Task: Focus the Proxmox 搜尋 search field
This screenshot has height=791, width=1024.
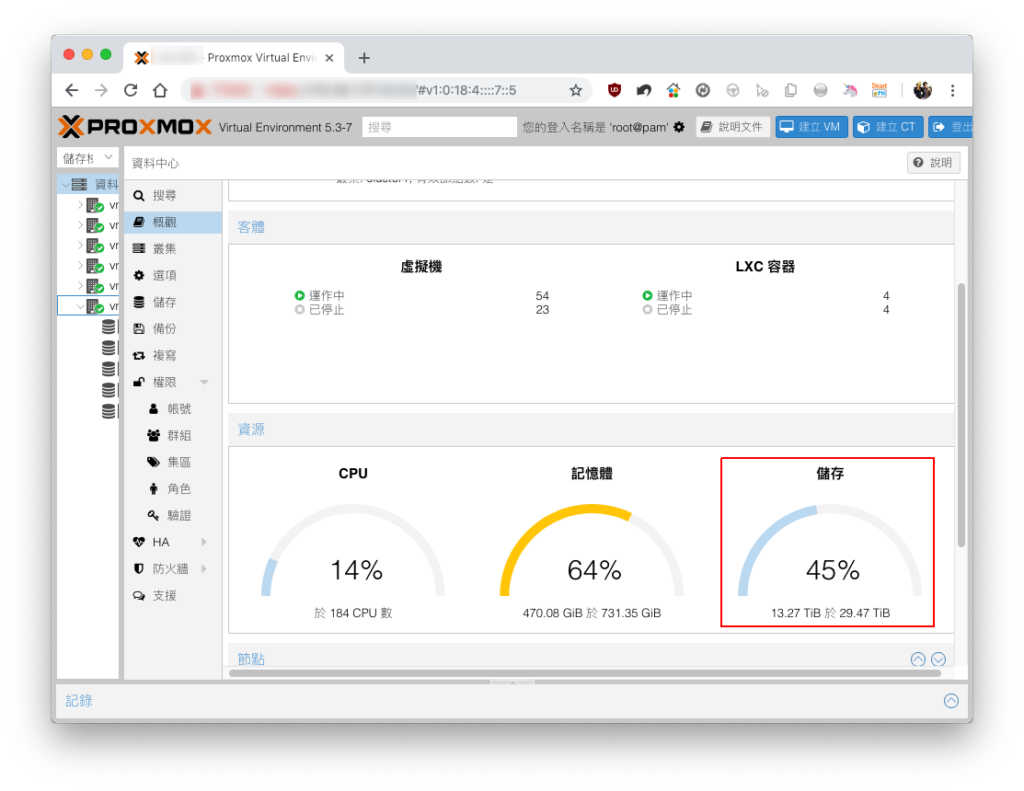Action: click(439, 127)
